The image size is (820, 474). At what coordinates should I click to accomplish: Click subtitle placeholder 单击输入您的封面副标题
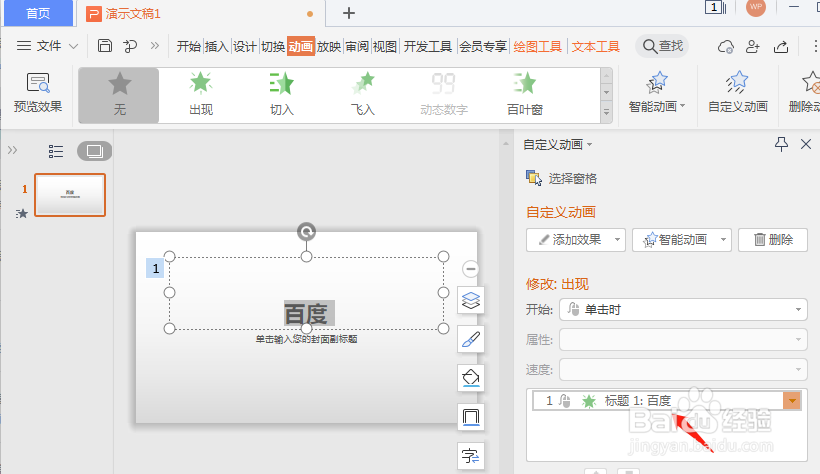[306, 340]
